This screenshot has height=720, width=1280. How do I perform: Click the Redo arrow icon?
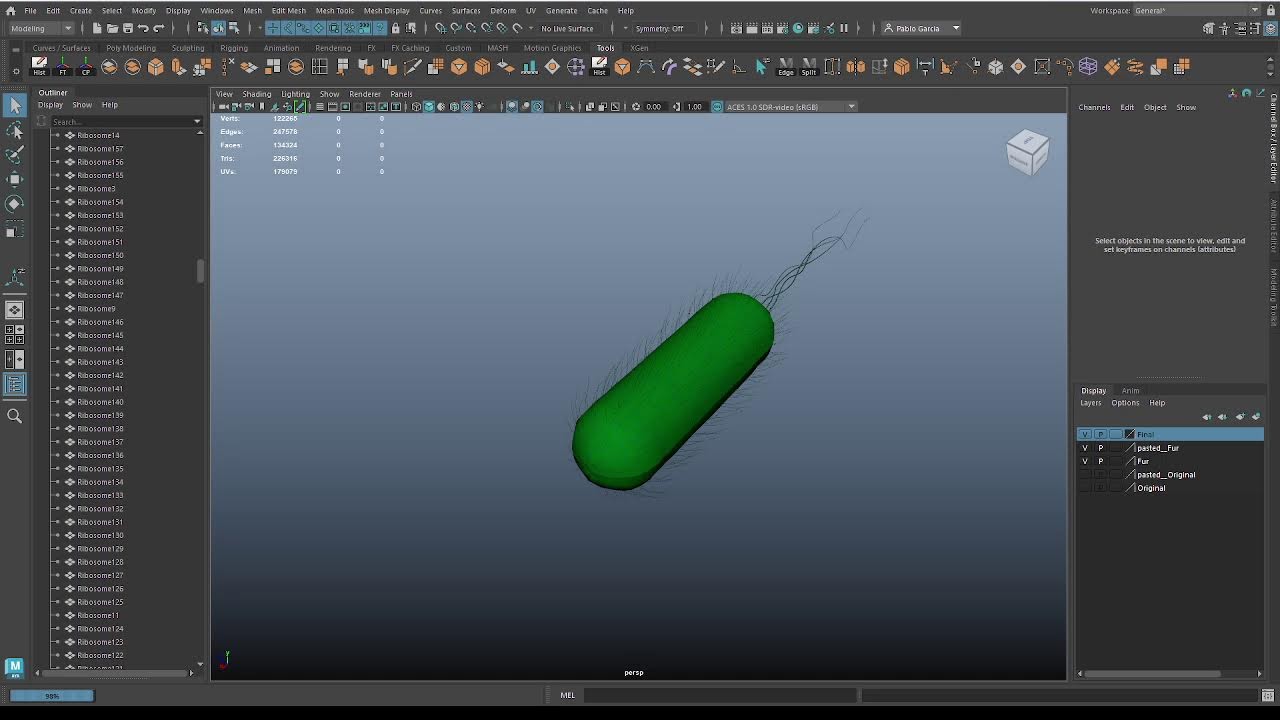[x=159, y=28]
